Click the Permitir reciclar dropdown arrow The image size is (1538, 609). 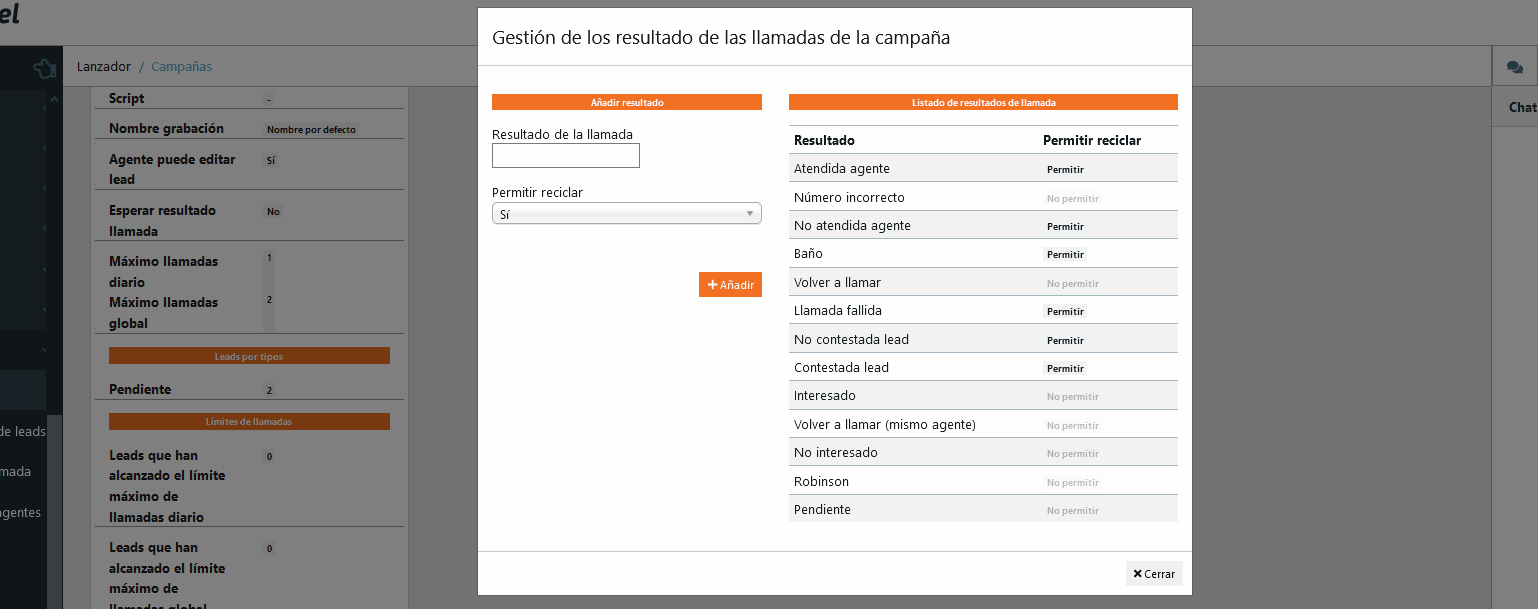click(x=749, y=214)
